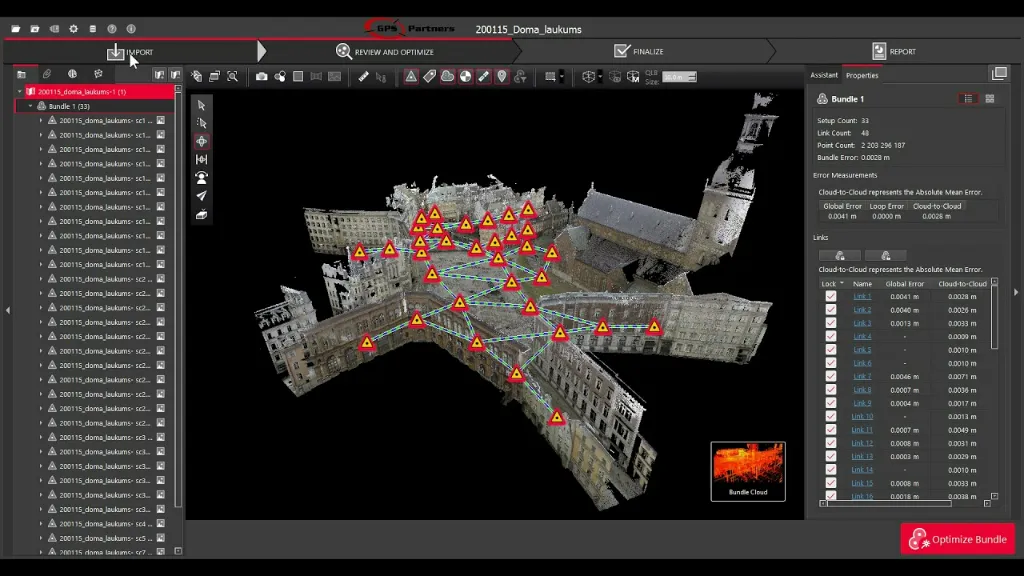1024x576 pixels.
Task: Switch Bundle 1 panel to grid view
Action: tap(990, 99)
